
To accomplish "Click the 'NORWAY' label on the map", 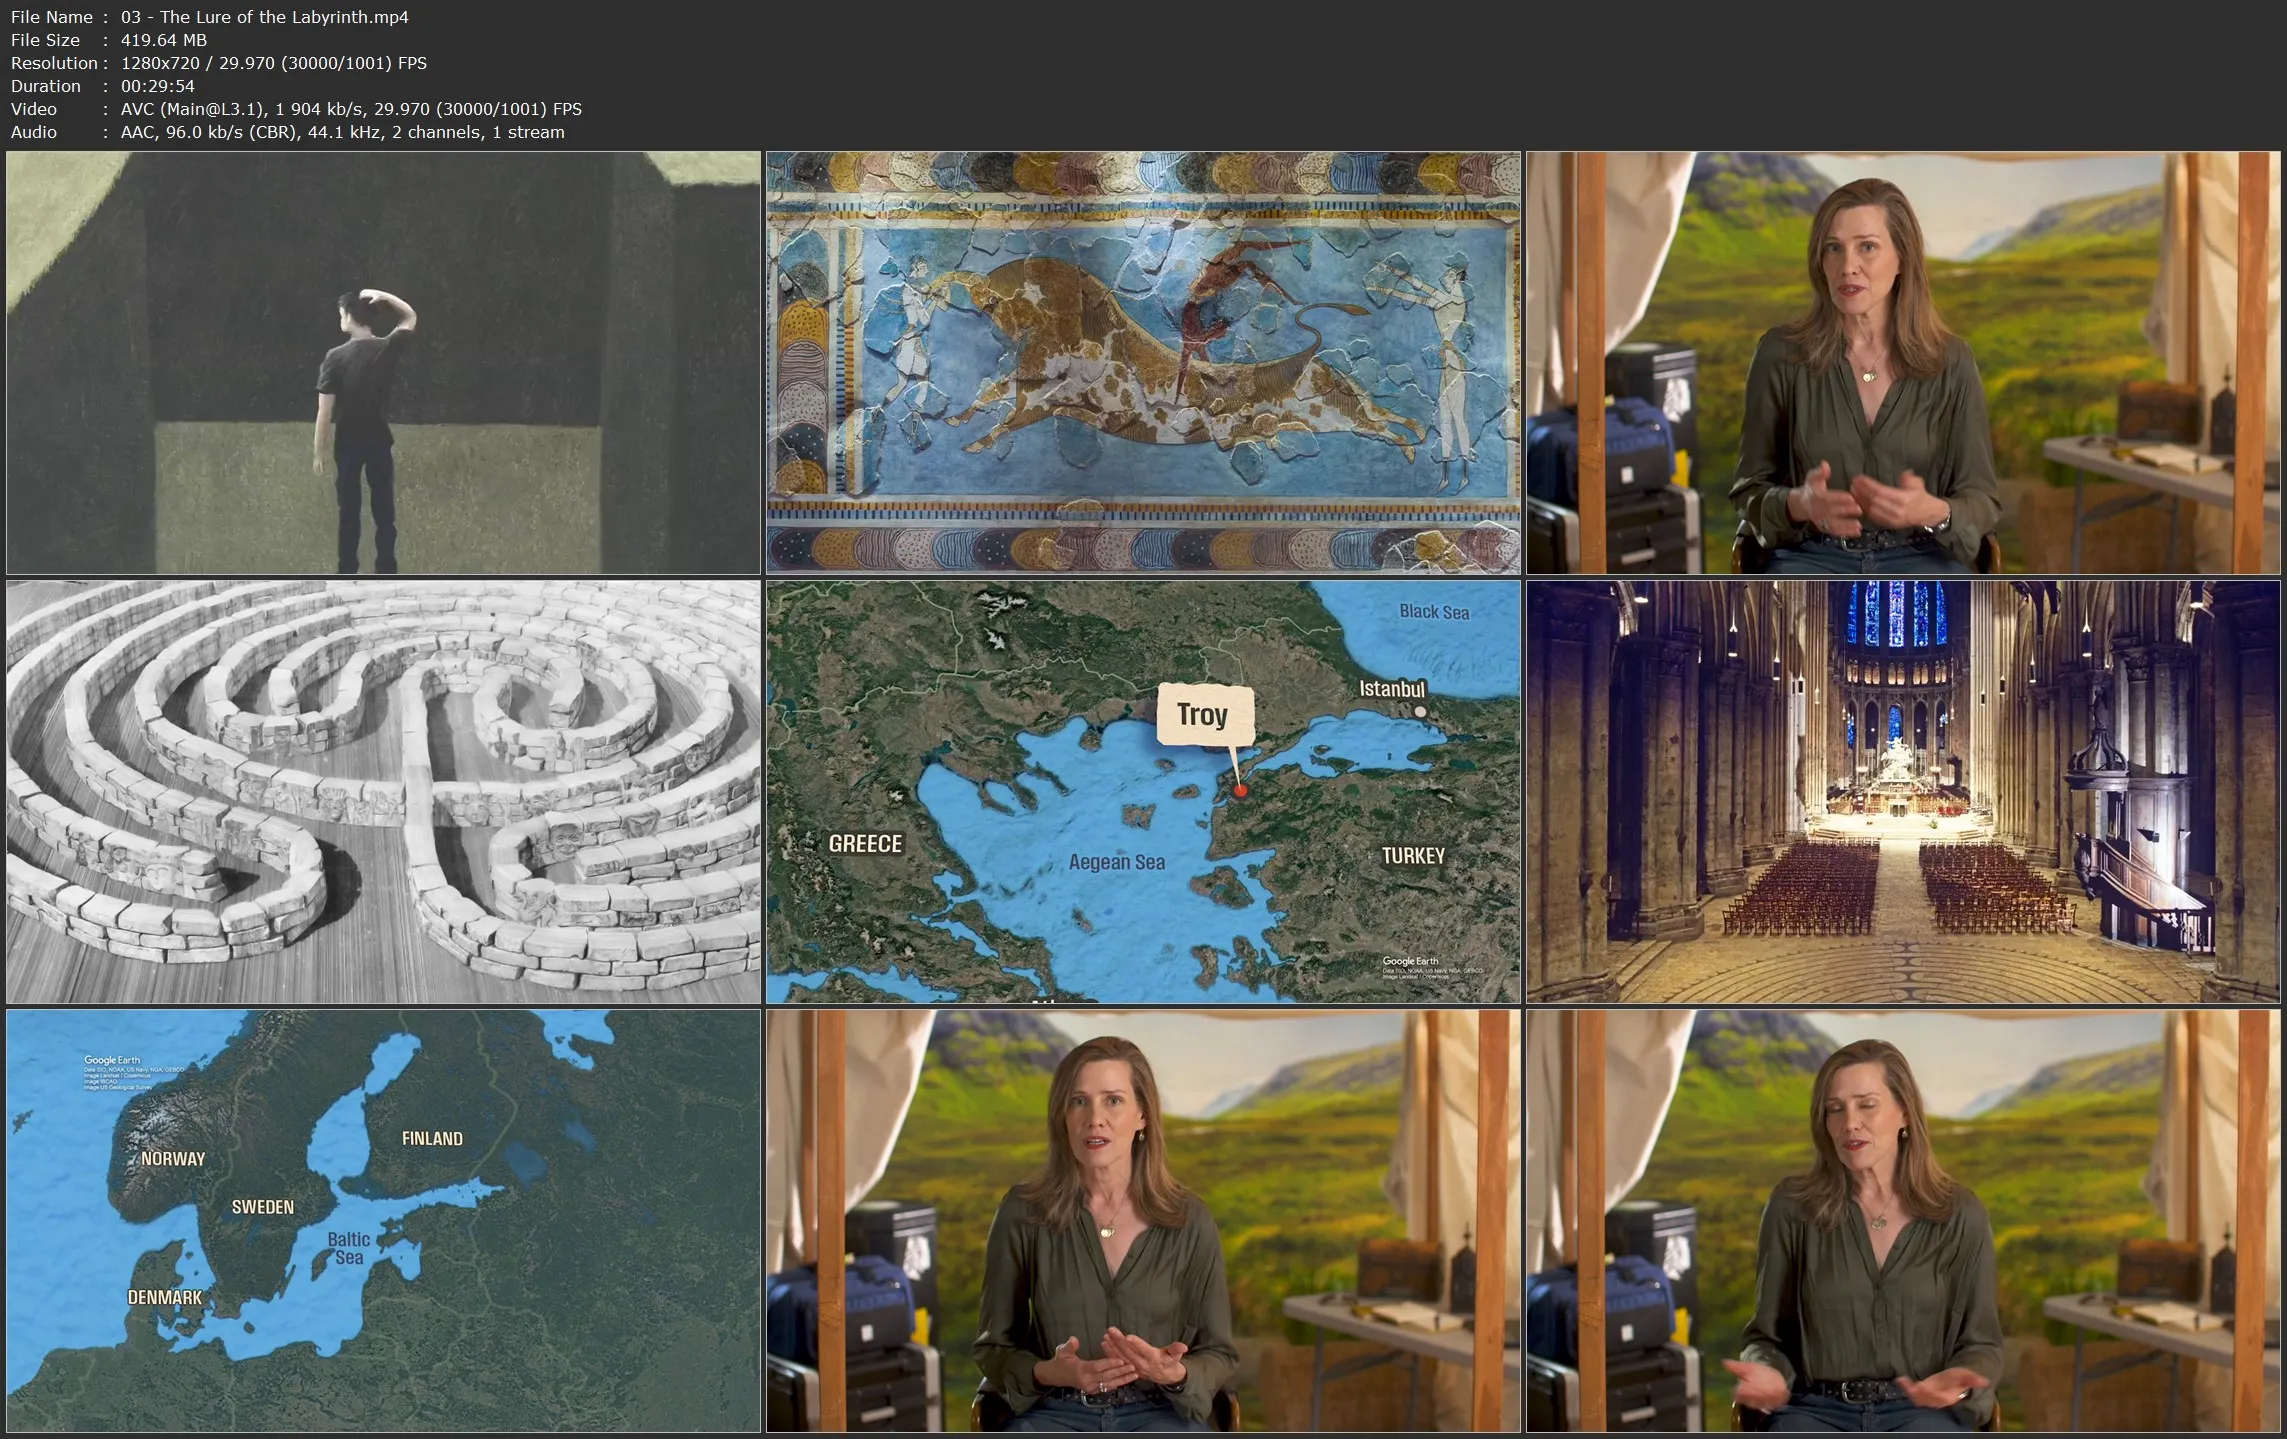I will pos(173,1159).
